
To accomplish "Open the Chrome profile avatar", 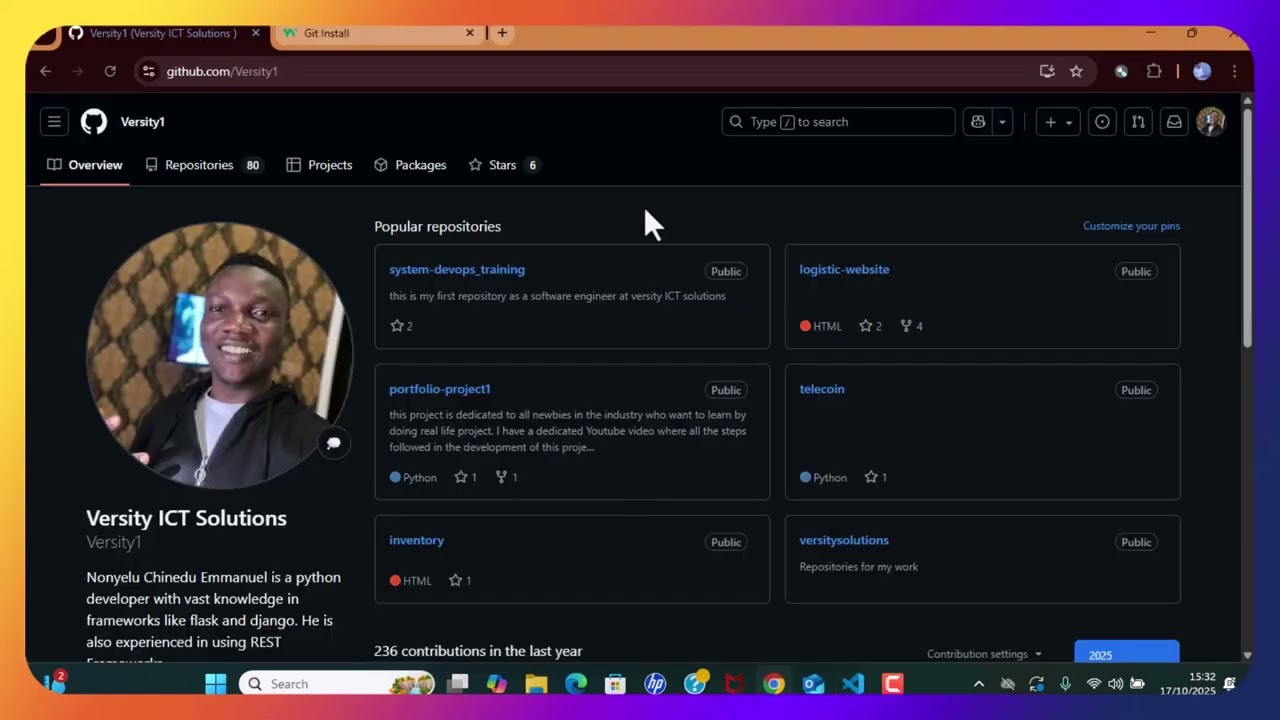I will [1202, 71].
